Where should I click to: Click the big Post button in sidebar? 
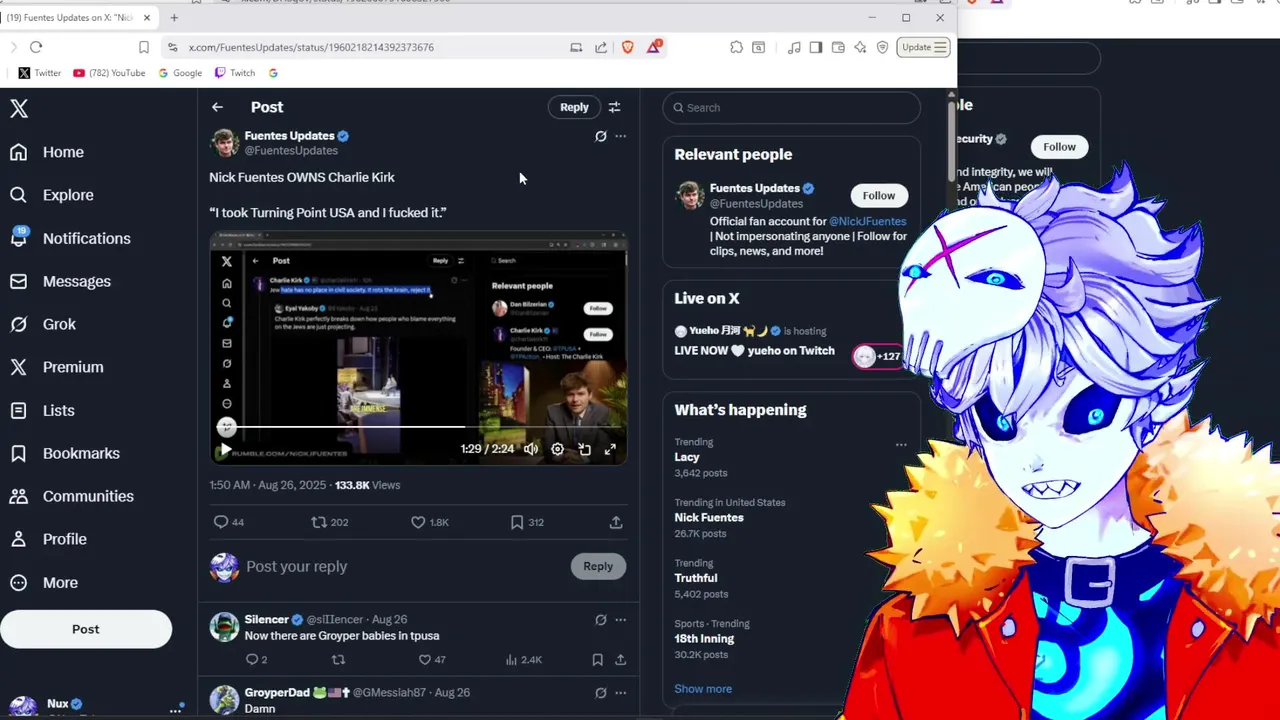coord(86,629)
